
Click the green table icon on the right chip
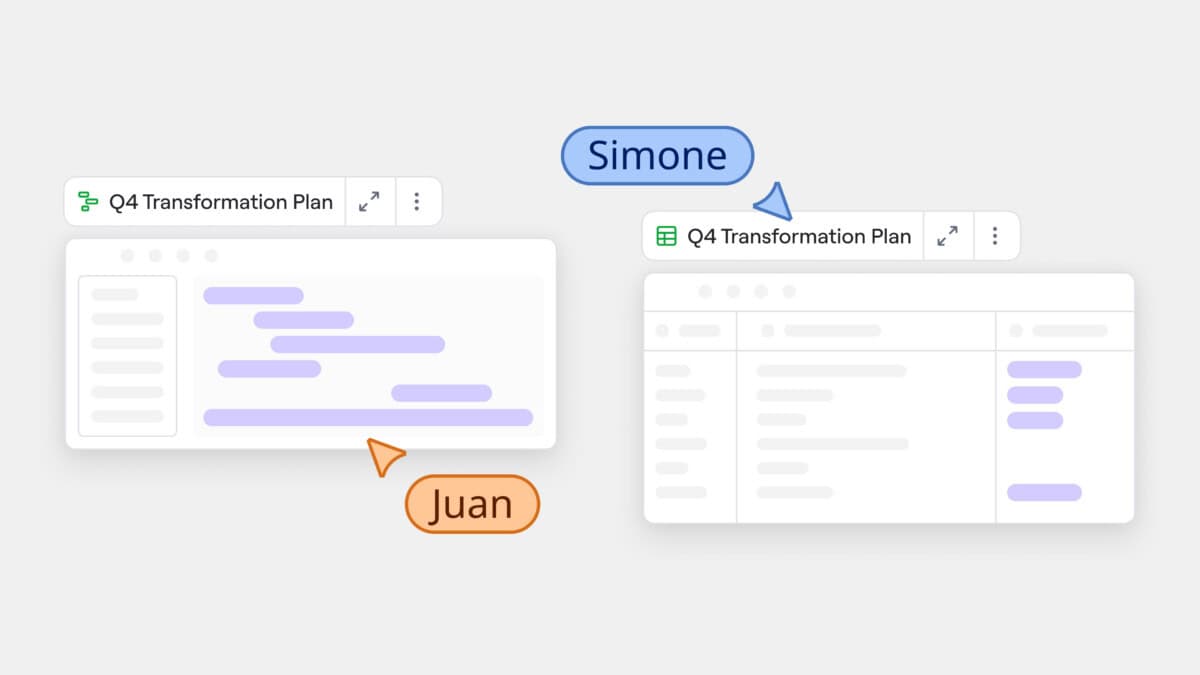tap(666, 236)
